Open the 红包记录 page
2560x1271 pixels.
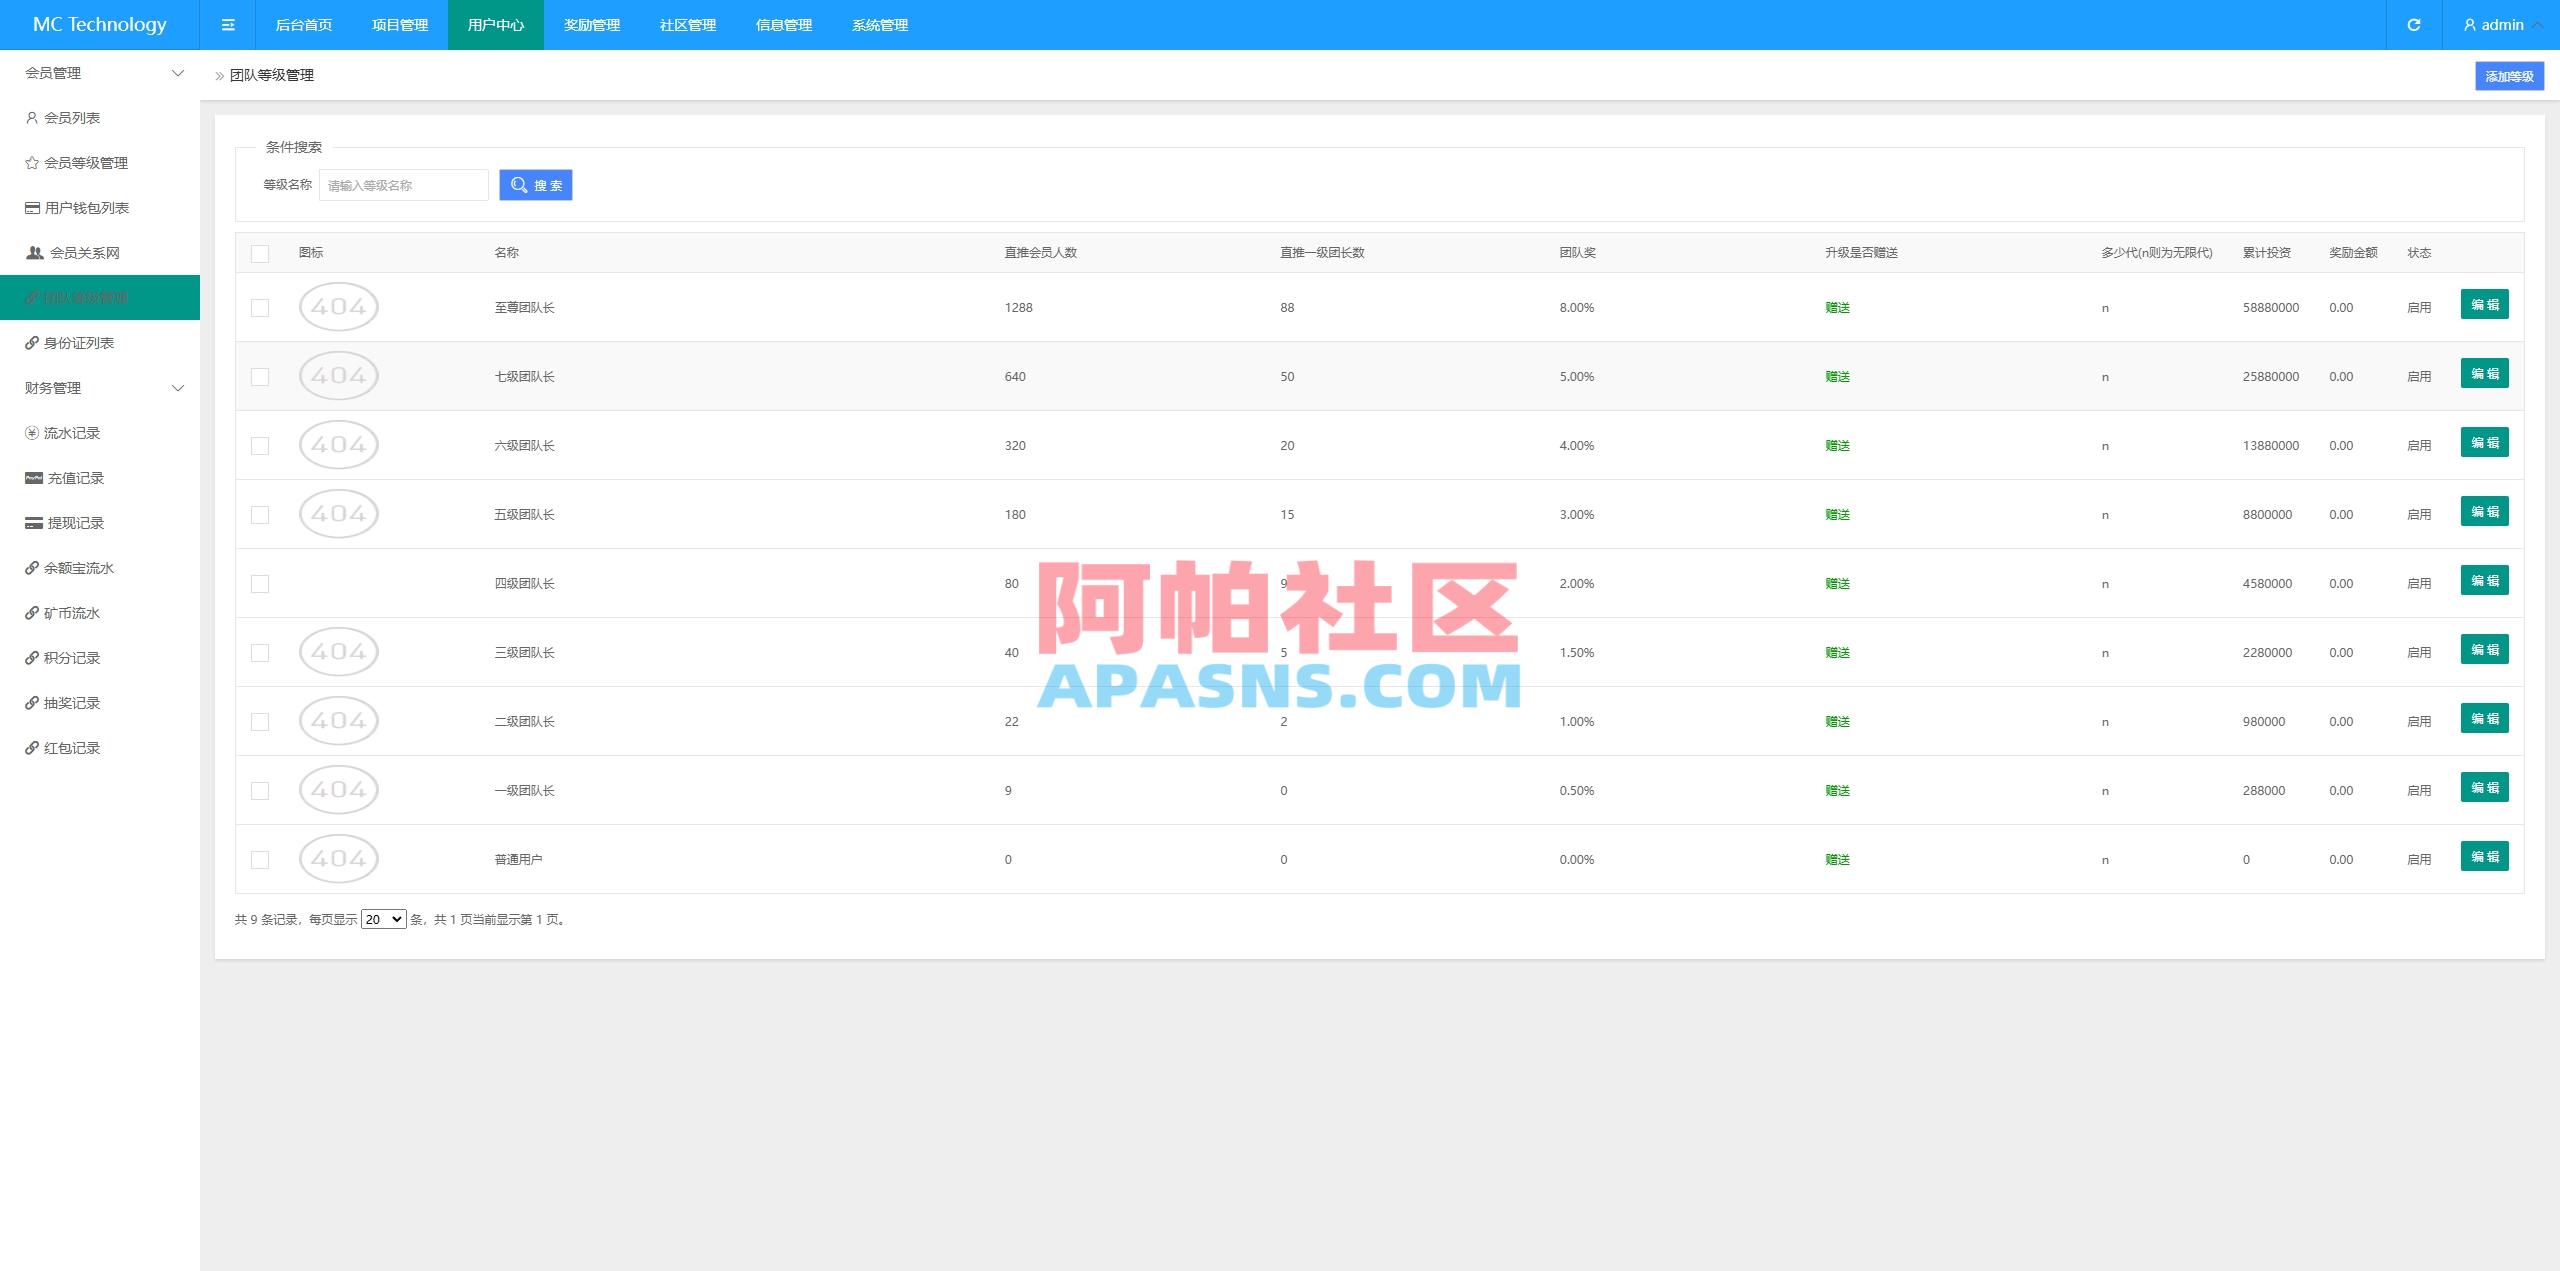coord(75,747)
